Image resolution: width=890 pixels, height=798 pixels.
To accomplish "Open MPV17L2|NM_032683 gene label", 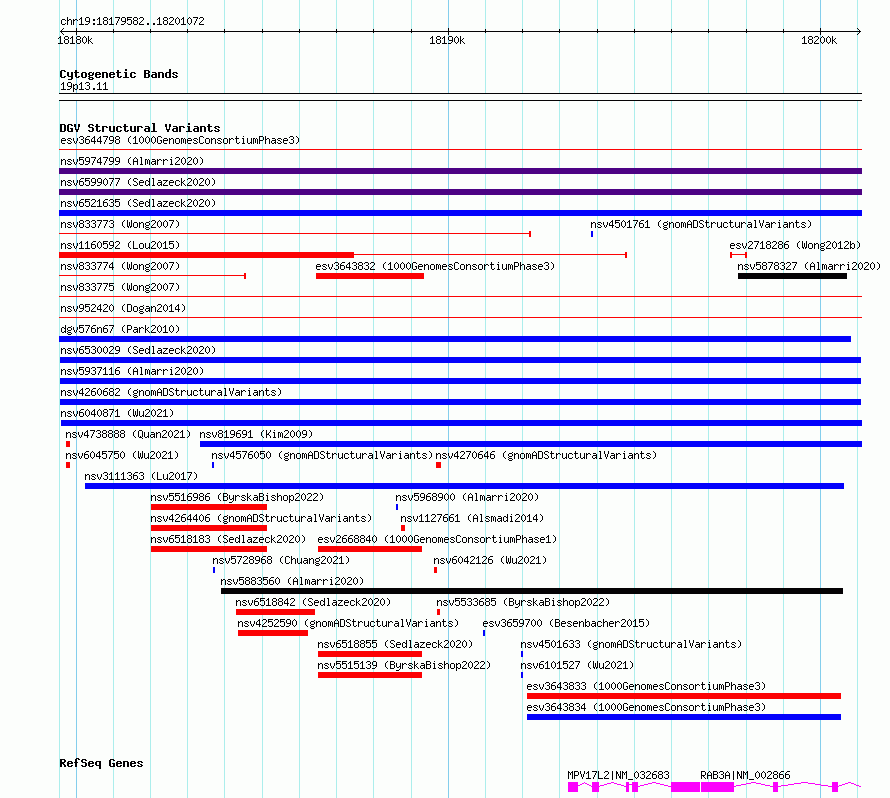I will click(619, 775).
